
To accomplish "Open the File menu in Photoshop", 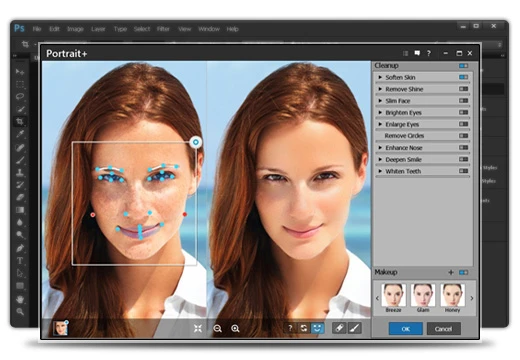I will point(37,29).
